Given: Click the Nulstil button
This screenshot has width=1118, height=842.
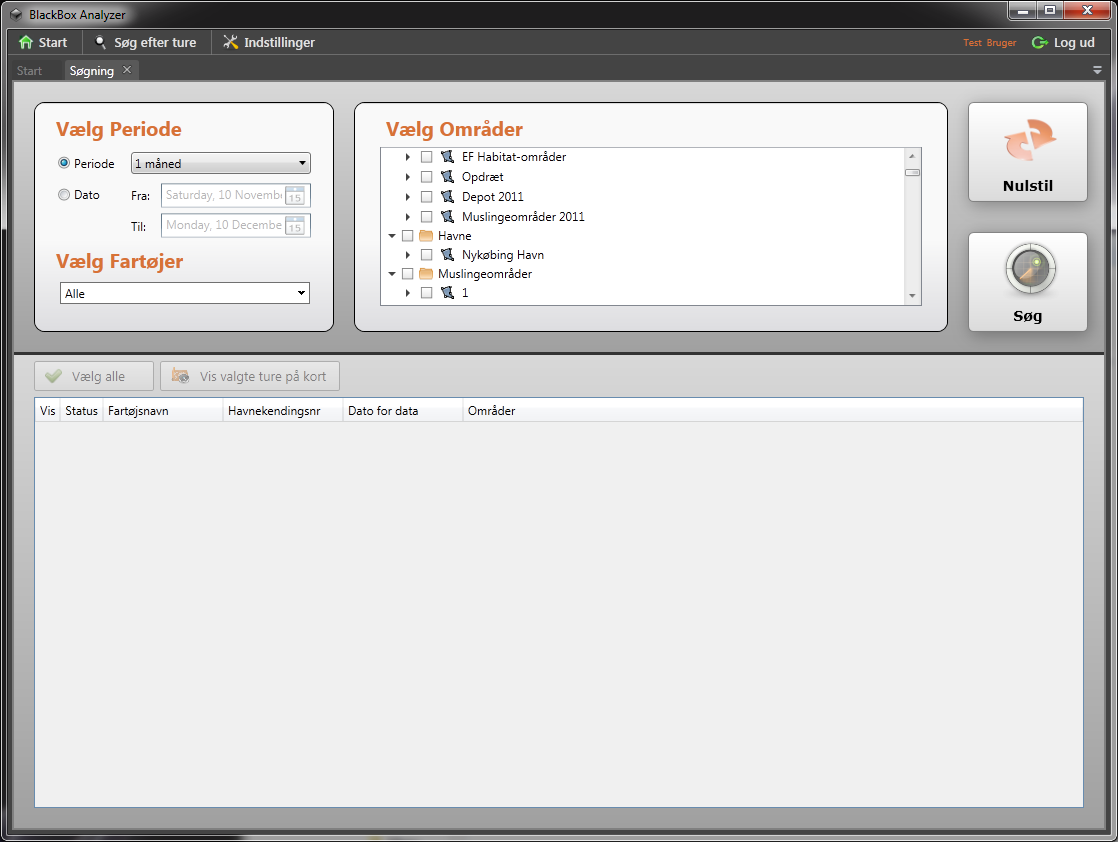Looking at the screenshot, I should pos(1027,152).
